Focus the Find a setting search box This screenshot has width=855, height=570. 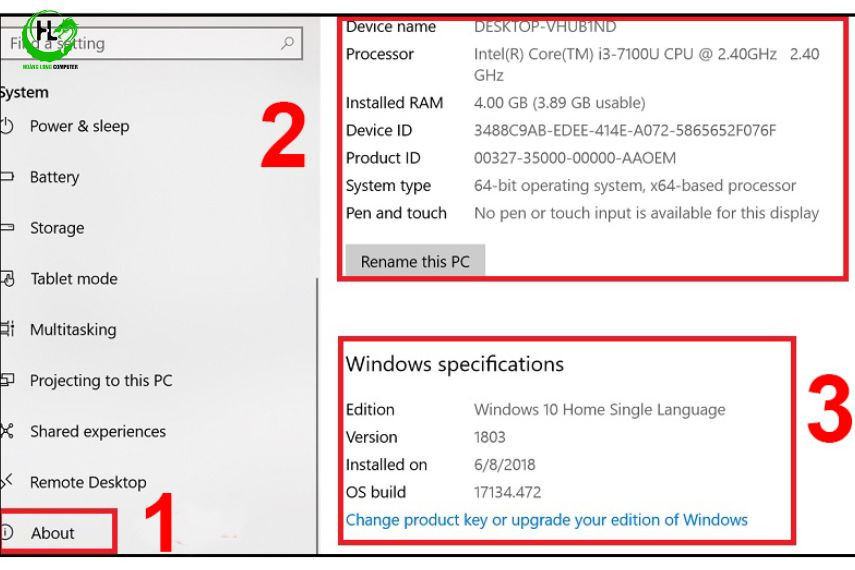[x=151, y=43]
